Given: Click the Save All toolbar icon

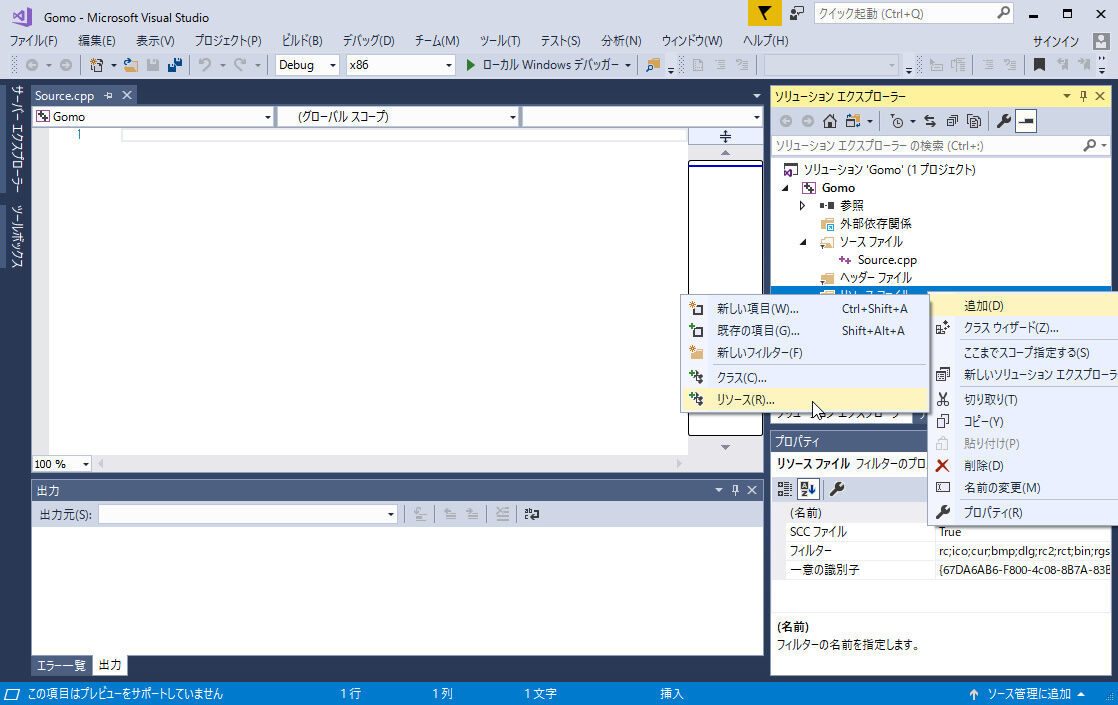Looking at the screenshot, I should pyautogui.click(x=175, y=65).
